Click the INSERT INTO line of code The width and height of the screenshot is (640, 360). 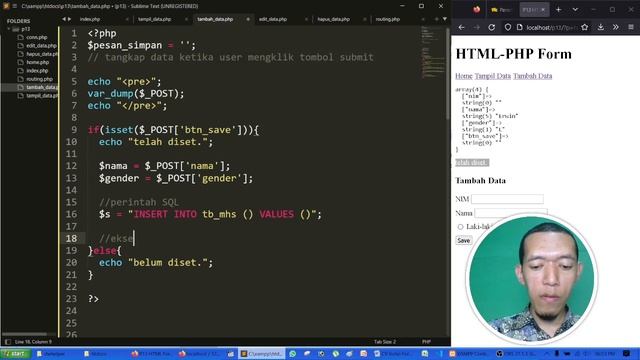click(210, 214)
